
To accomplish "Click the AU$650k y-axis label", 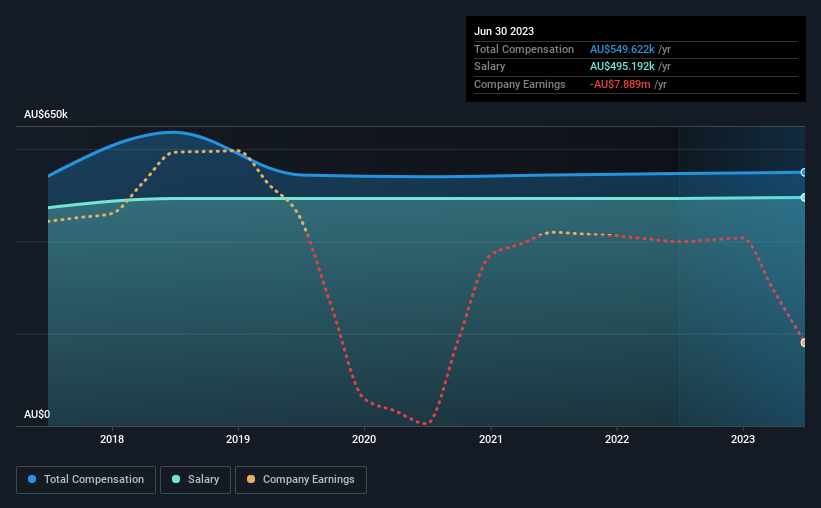I will coord(46,114).
